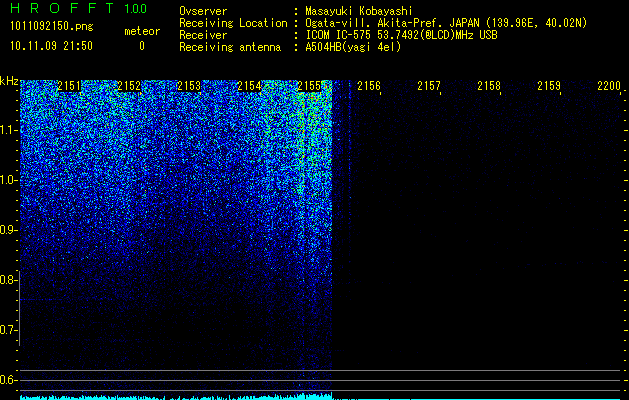Click the 0.6 frequency axis label
Screen dimensions: 629x400
(x=9, y=380)
